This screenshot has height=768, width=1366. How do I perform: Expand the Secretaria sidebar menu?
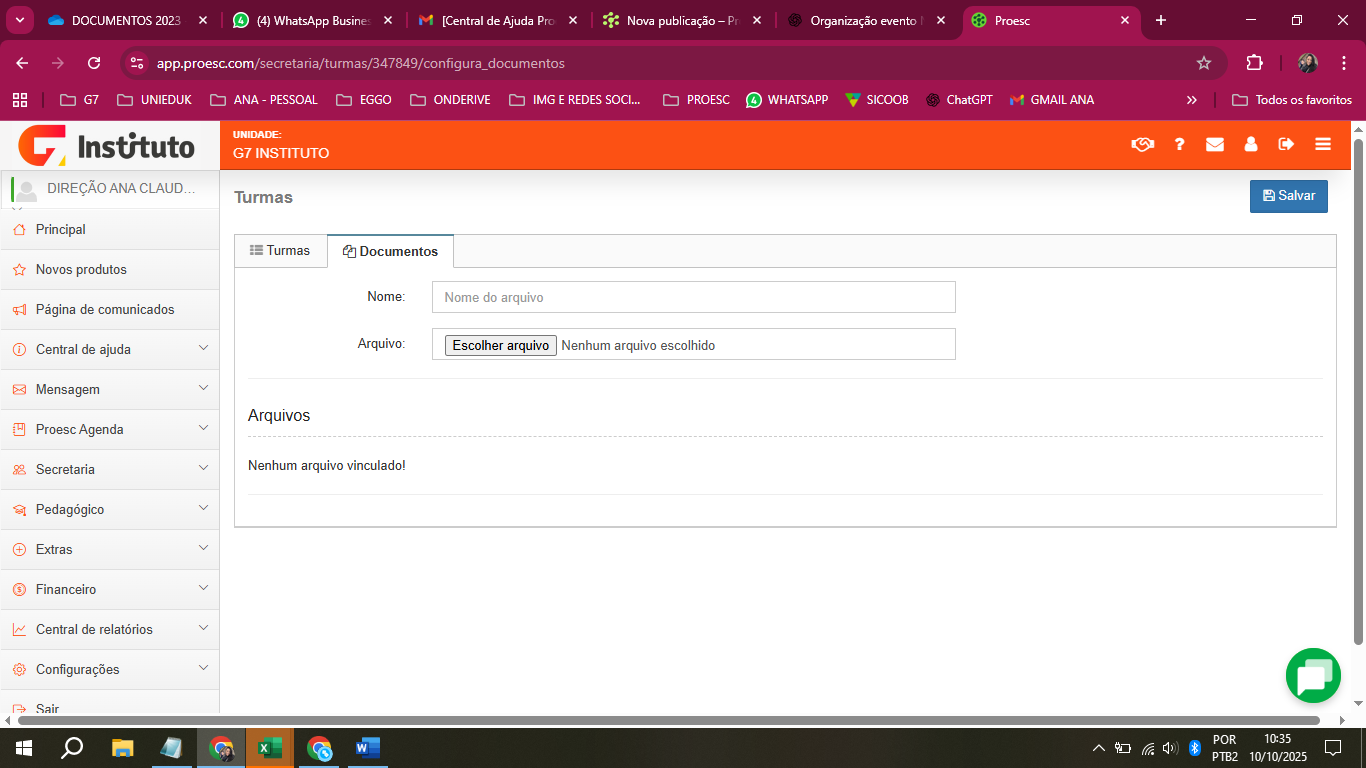click(109, 469)
